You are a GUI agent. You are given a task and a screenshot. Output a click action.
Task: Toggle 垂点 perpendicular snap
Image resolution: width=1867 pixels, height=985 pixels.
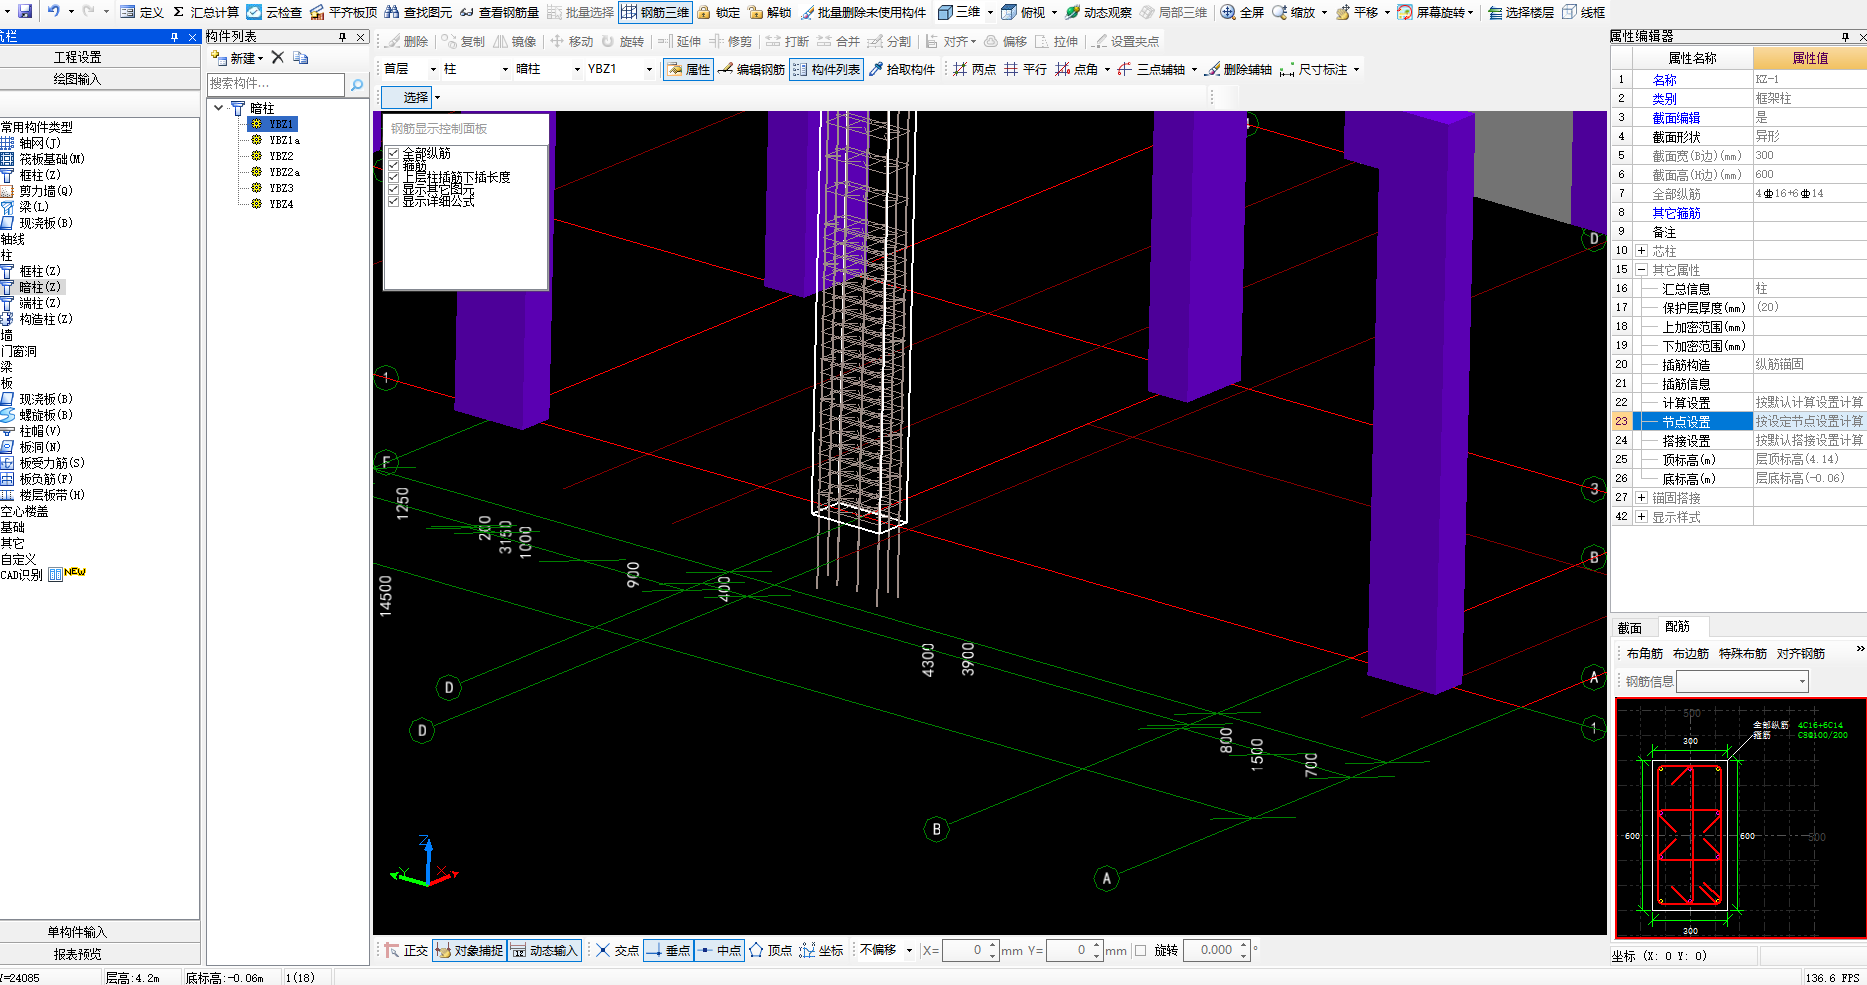point(668,950)
